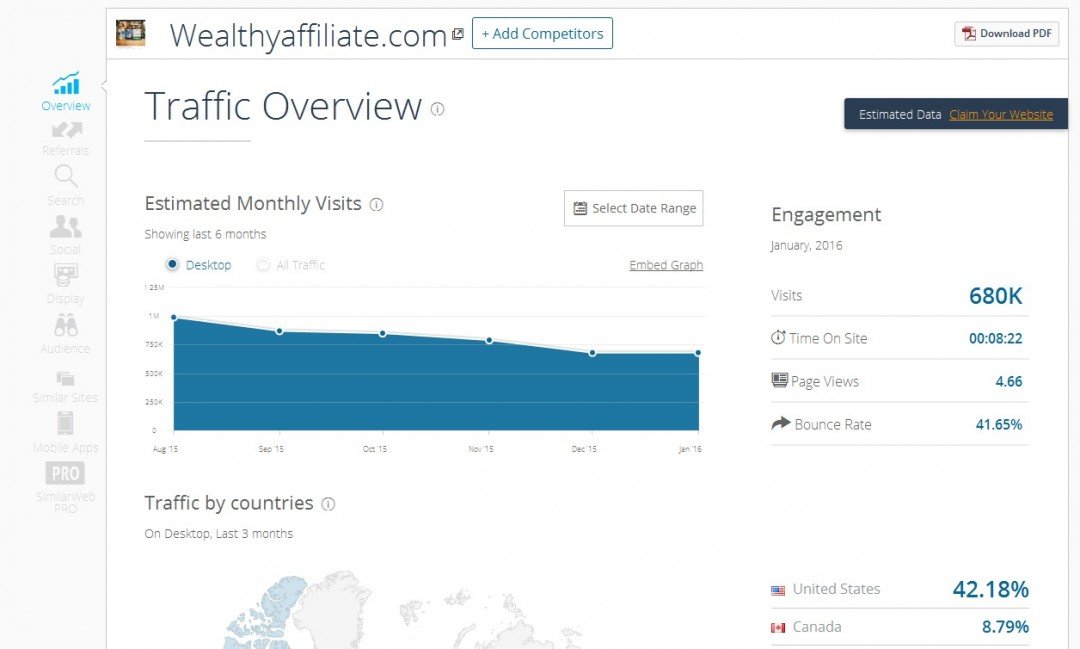Click the Wealthyaffiliate.com site title

(x=309, y=35)
